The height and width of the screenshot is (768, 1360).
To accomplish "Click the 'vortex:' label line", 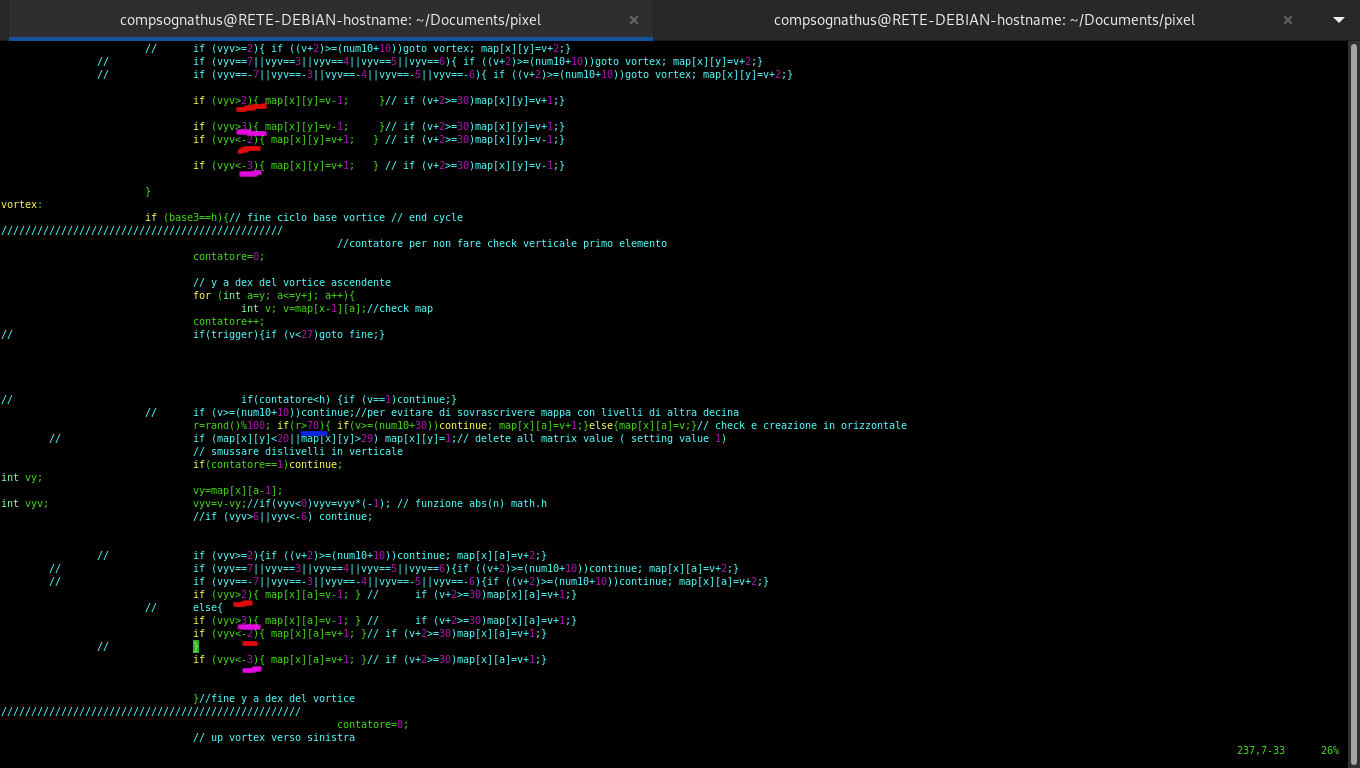I will point(22,204).
